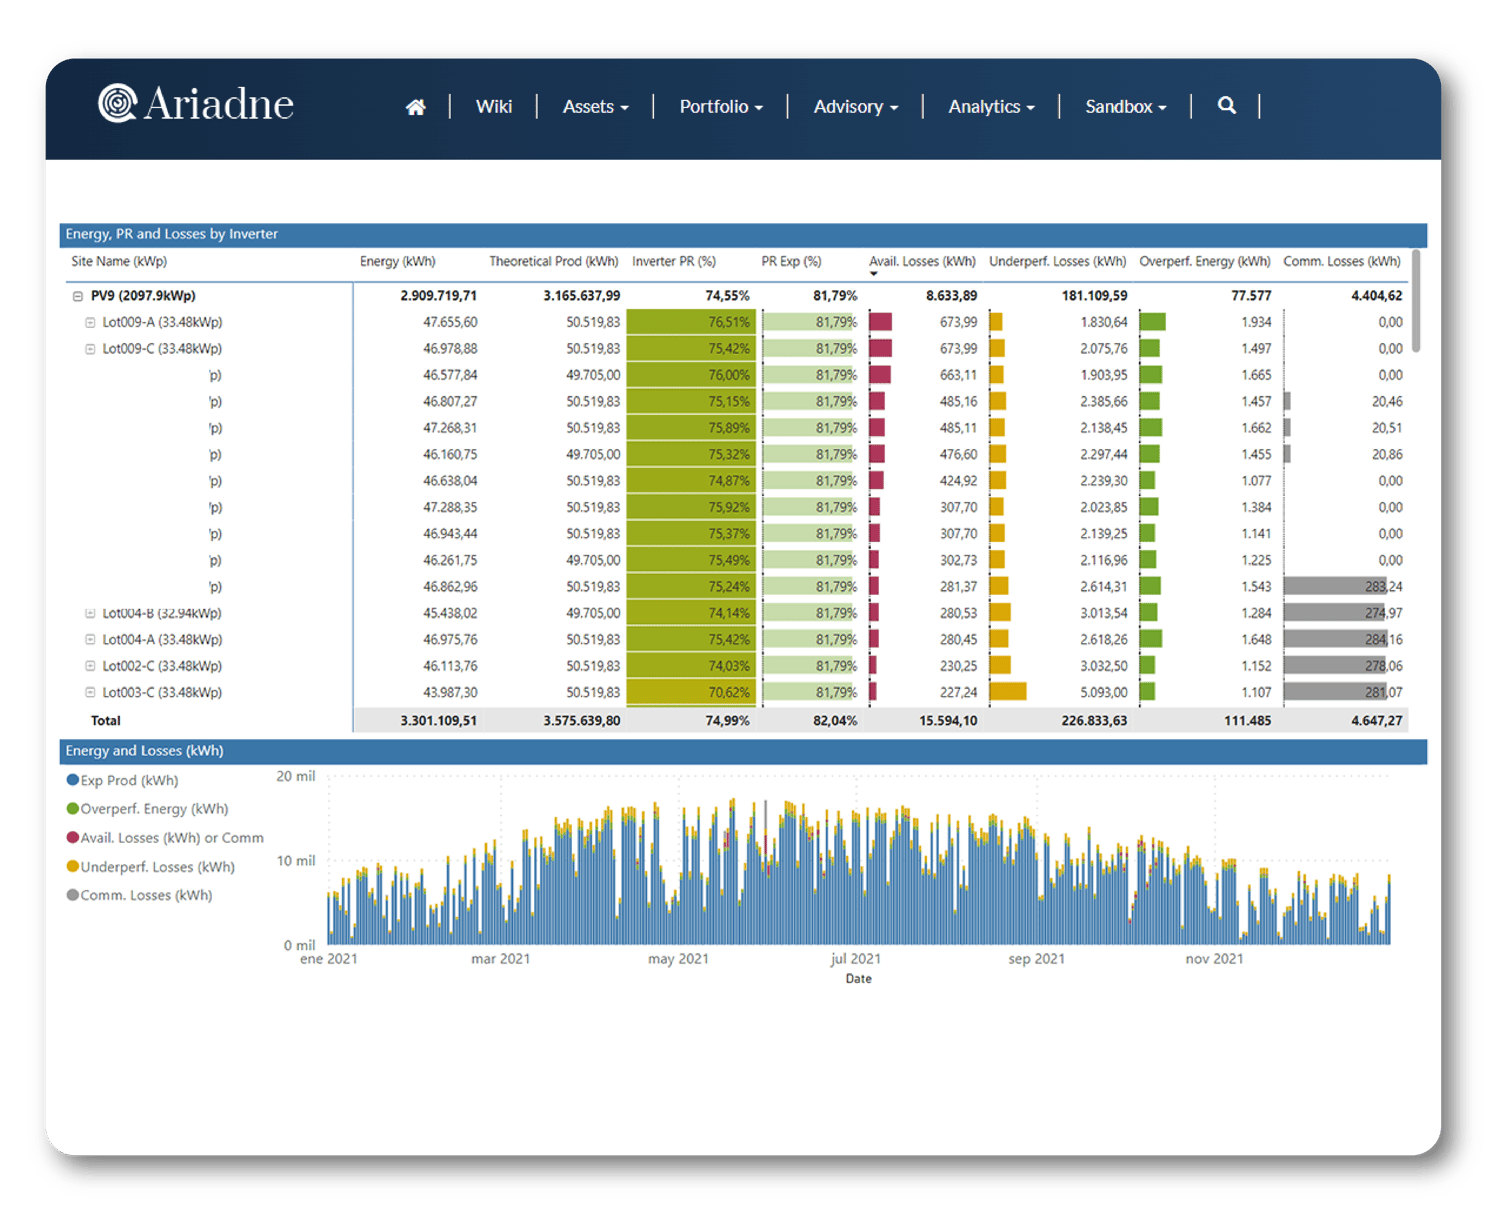
Task: Open the Portfolio menu
Action: [x=721, y=106]
